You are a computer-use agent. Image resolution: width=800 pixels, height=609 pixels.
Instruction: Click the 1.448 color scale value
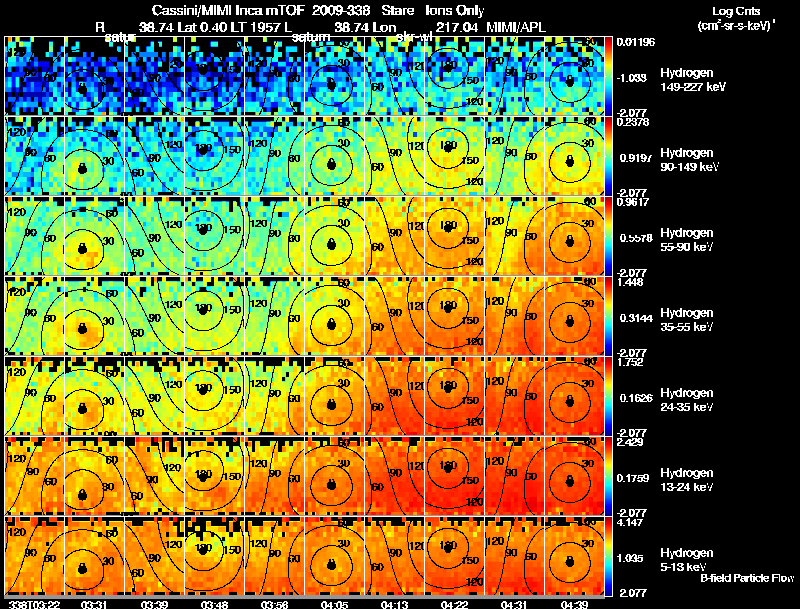click(630, 282)
